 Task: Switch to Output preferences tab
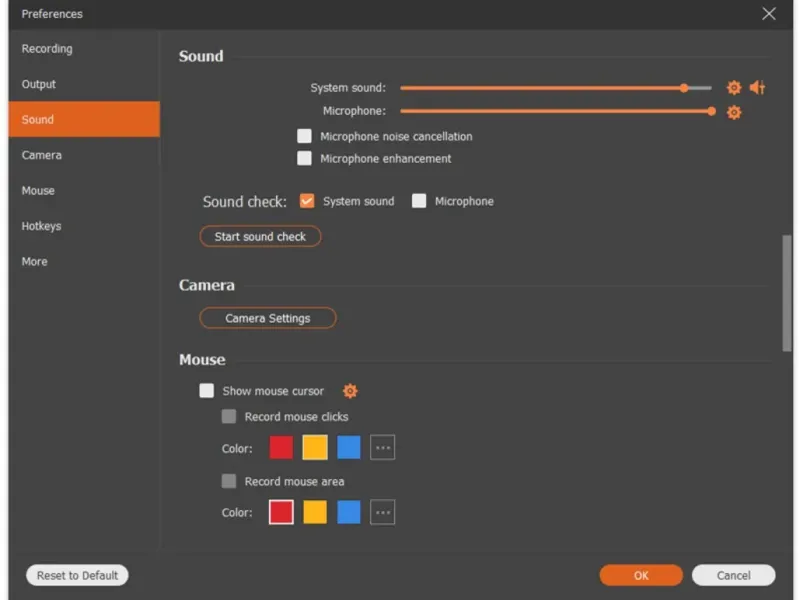84,84
